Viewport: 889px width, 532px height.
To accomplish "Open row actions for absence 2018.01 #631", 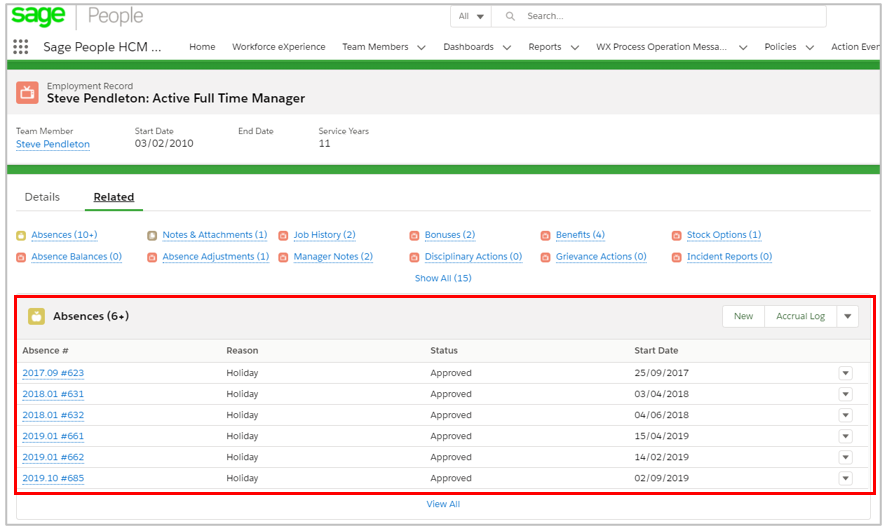I will point(845,394).
